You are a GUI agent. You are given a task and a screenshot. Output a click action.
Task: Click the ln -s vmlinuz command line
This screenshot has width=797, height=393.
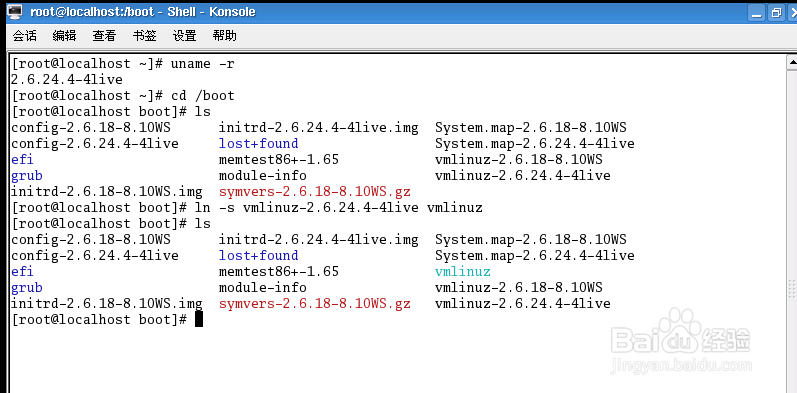(x=247, y=207)
